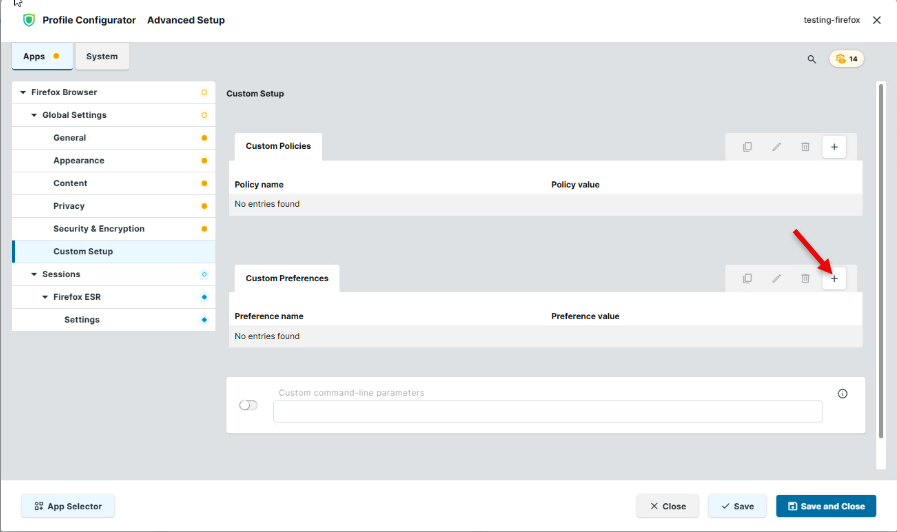This screenshot has width=897, height=532.
Task: Collapse the Sessions tree node
Action: click(34, 275)
